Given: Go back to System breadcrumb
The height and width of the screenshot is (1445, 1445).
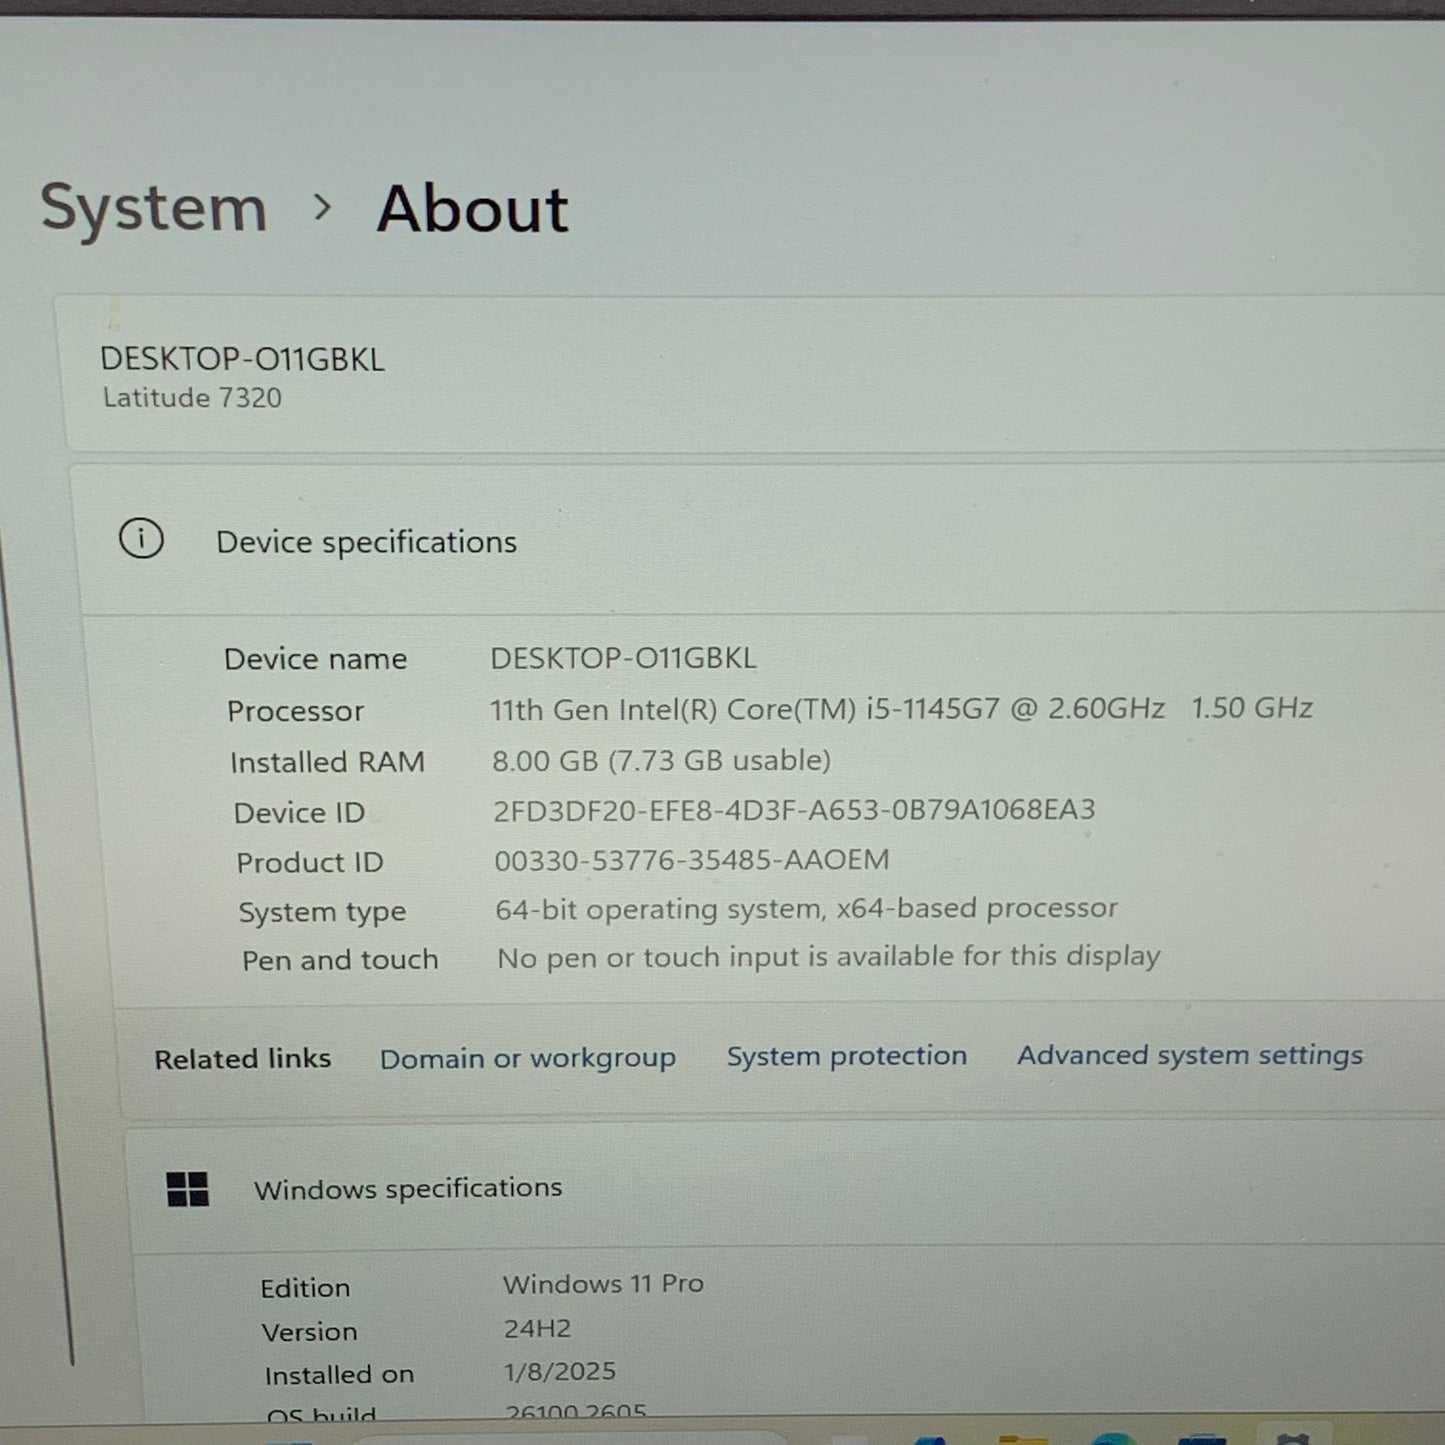Looking at the screenshot, I should [154, 209].
